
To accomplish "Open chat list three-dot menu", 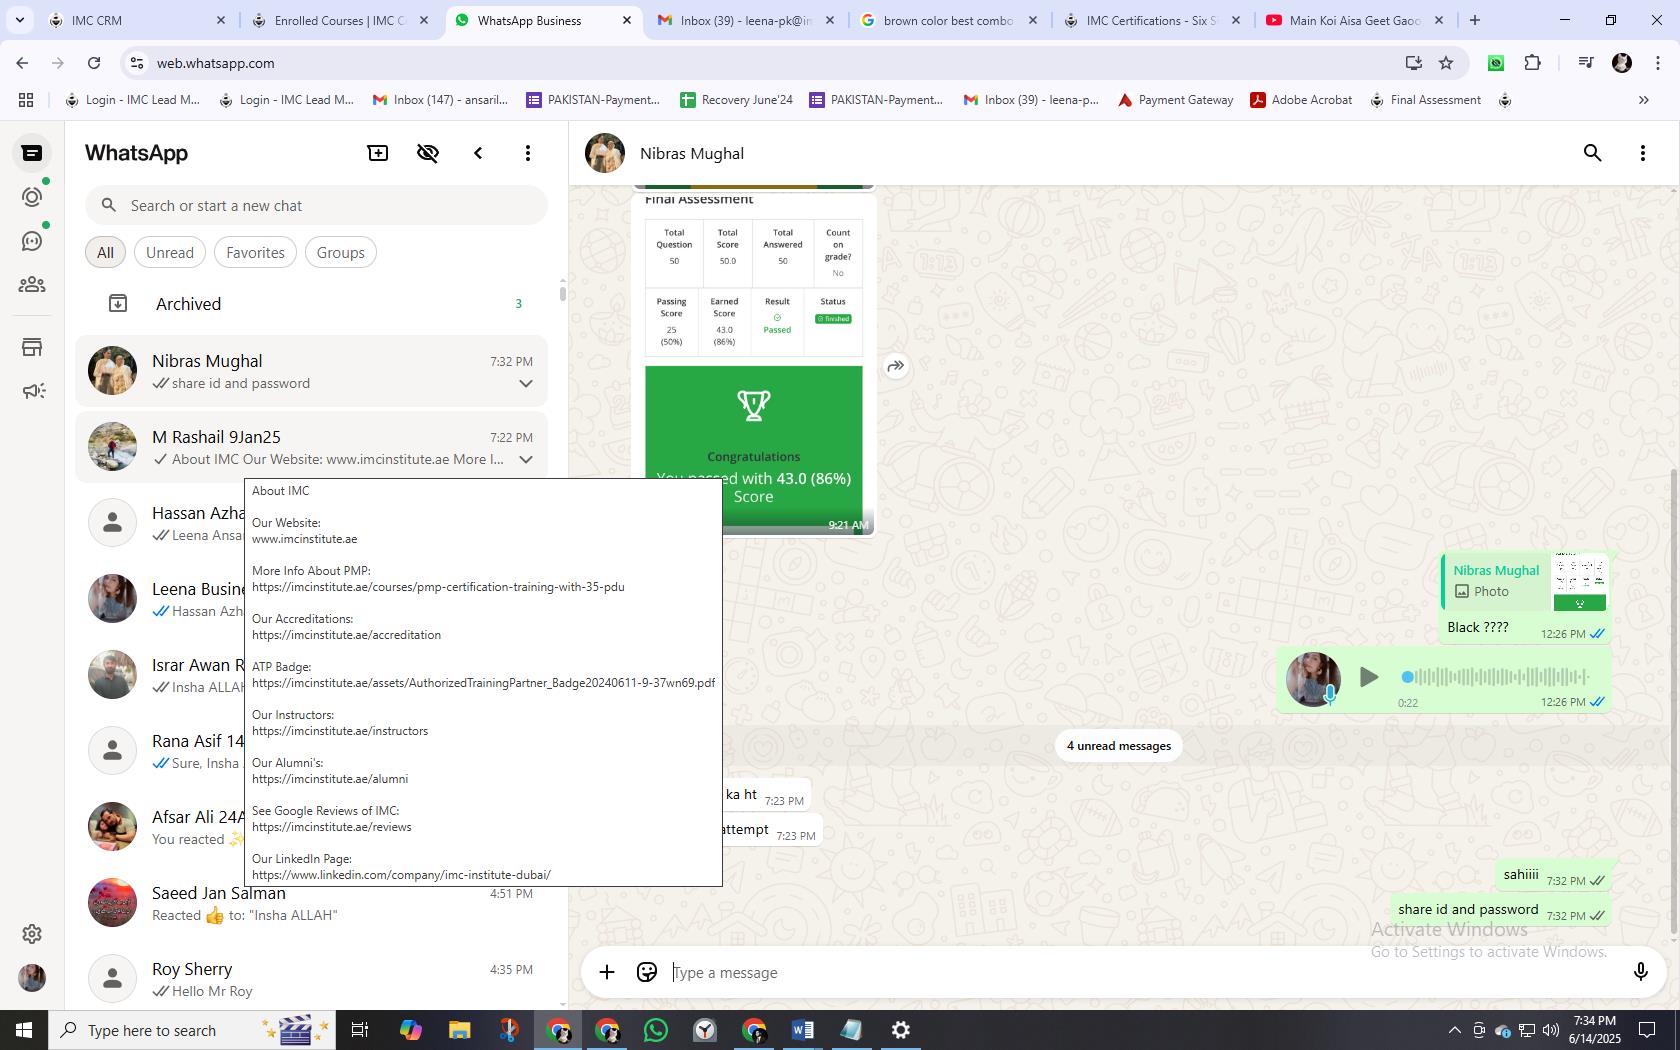I will (528, 153).
